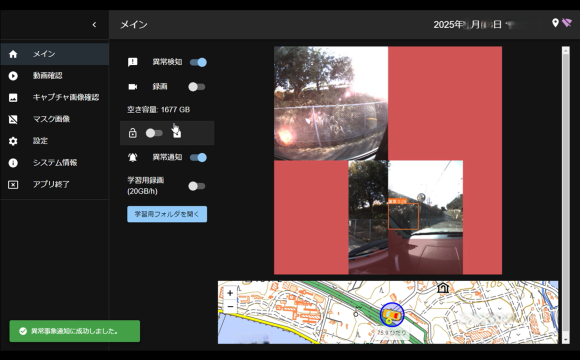This screenshot has width=580, height=360.
Task: Click the アプリ終了 exit icon
Action: 13,185
